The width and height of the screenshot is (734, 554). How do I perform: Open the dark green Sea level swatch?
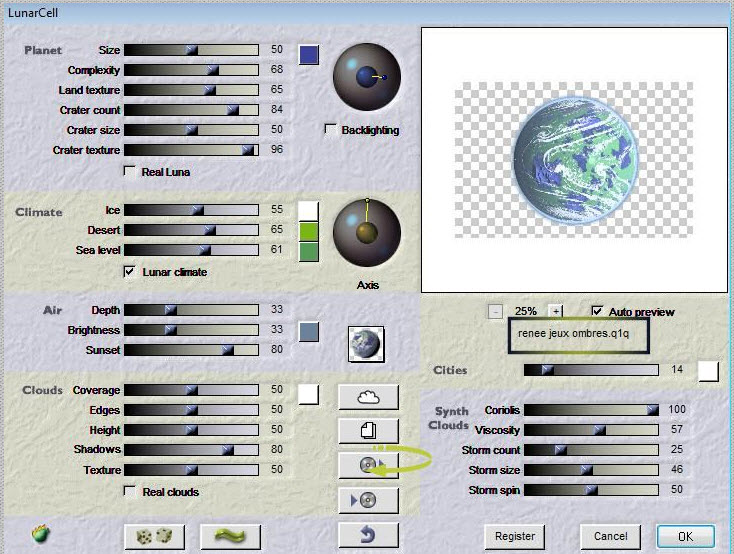308,252
